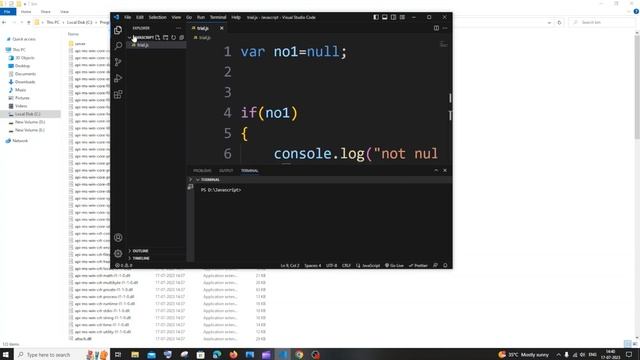This screenshot has height=360, width=640.
Task: Click Spaces: 4 indentation setting
Action: (x=313, y=265)
